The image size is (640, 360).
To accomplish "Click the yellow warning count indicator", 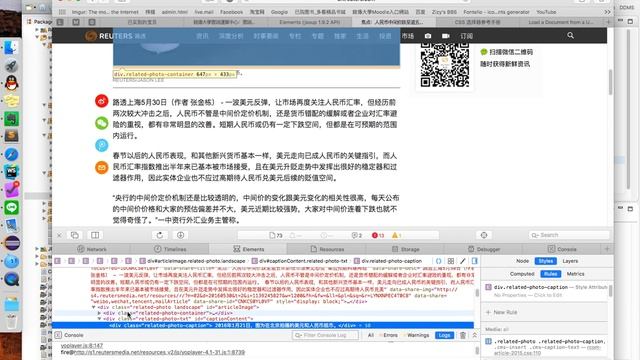I will point(396,235).
